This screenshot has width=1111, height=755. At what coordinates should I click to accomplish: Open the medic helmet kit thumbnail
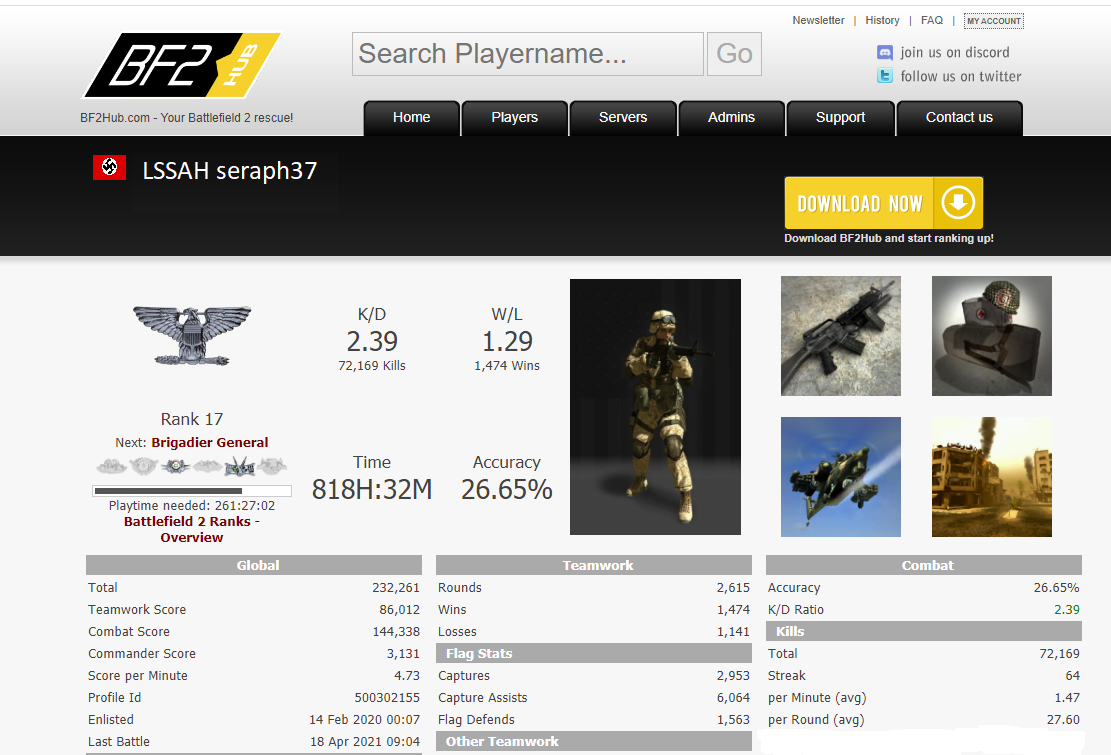(x=991, y=336)
